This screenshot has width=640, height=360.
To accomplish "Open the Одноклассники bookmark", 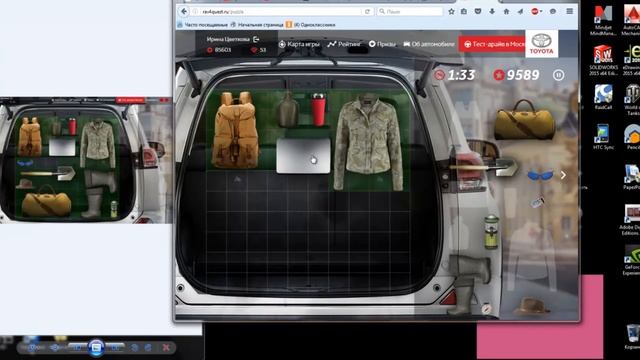I will (311, 25).
